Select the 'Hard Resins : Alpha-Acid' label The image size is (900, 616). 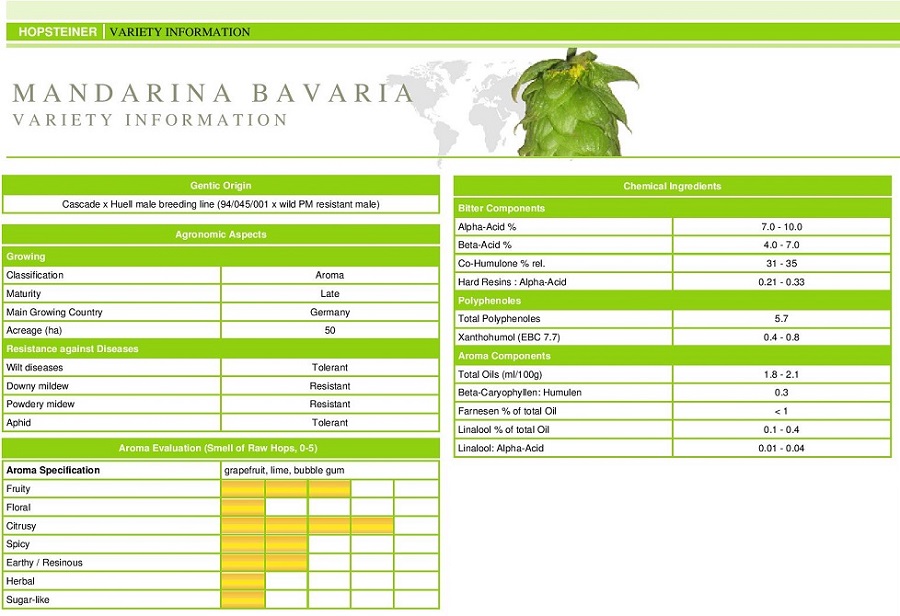[512, 282]
